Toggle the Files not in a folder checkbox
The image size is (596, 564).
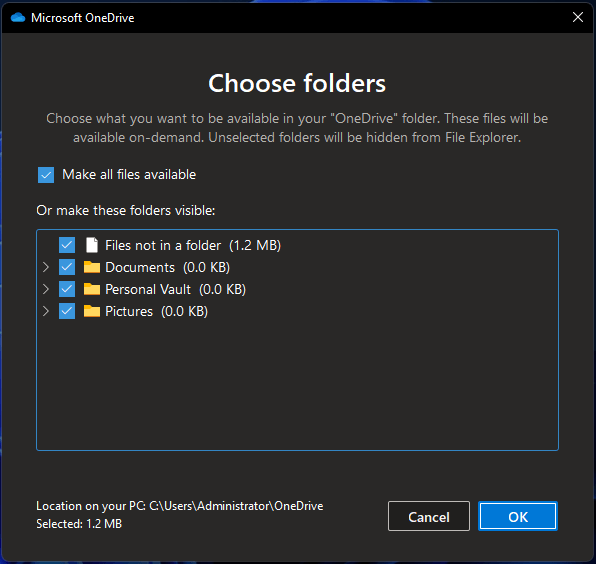67,245
